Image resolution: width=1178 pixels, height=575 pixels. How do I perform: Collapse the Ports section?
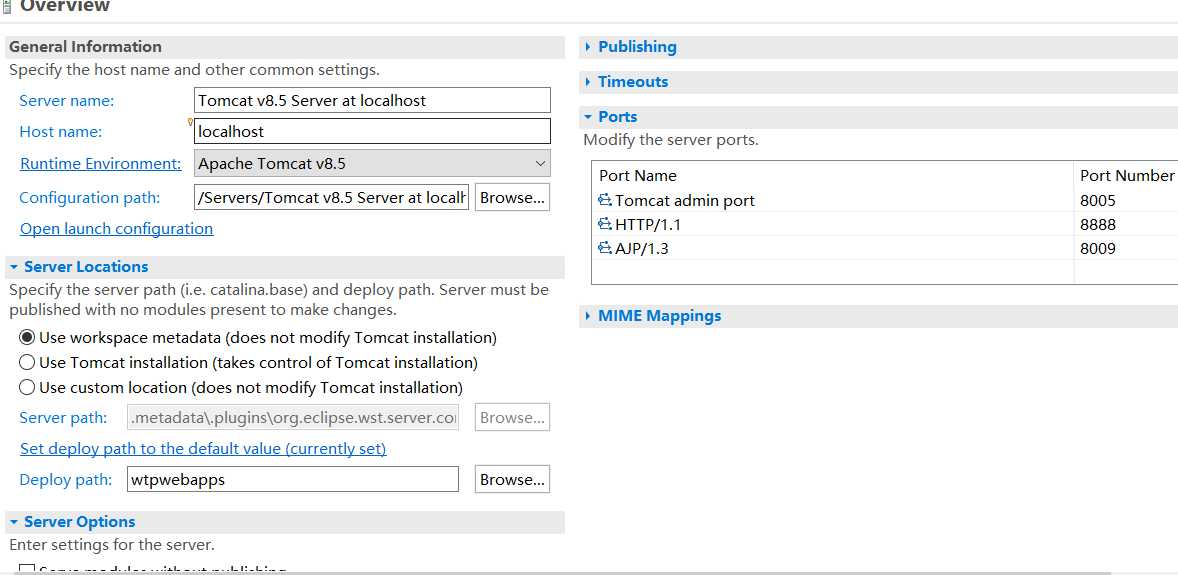(587, 117)
